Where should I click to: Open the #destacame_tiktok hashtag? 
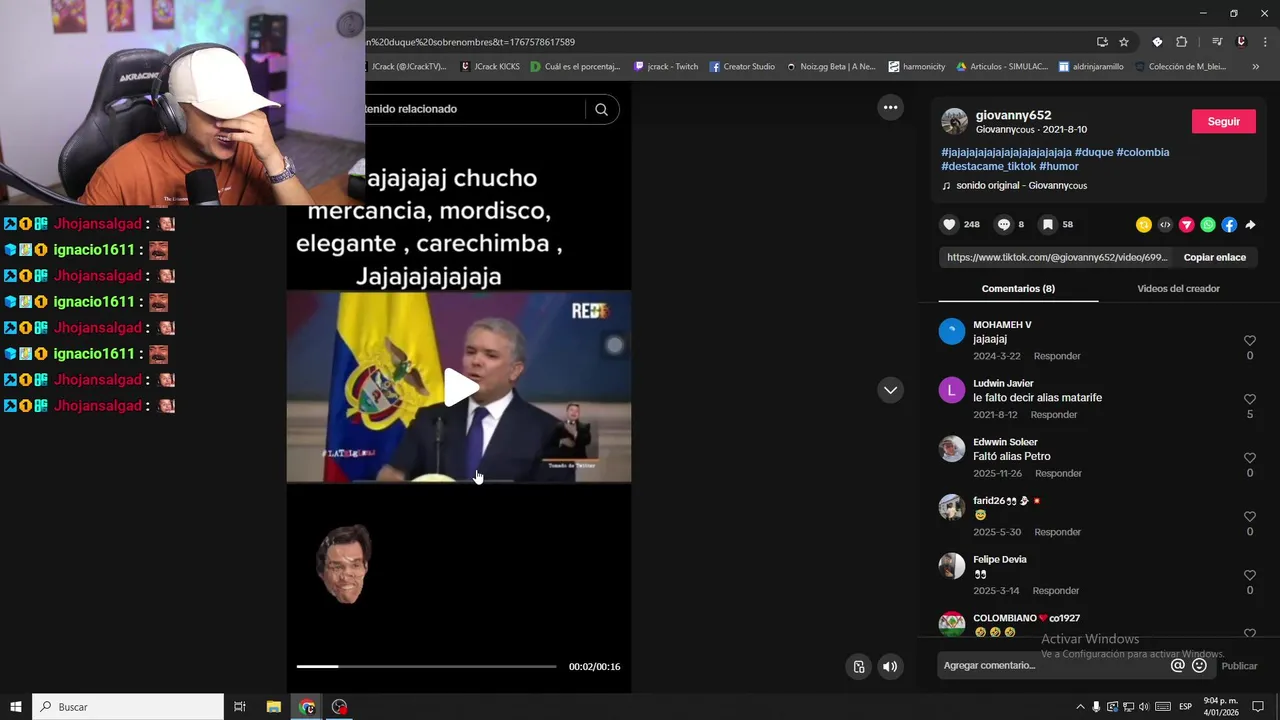click(988, 166)
